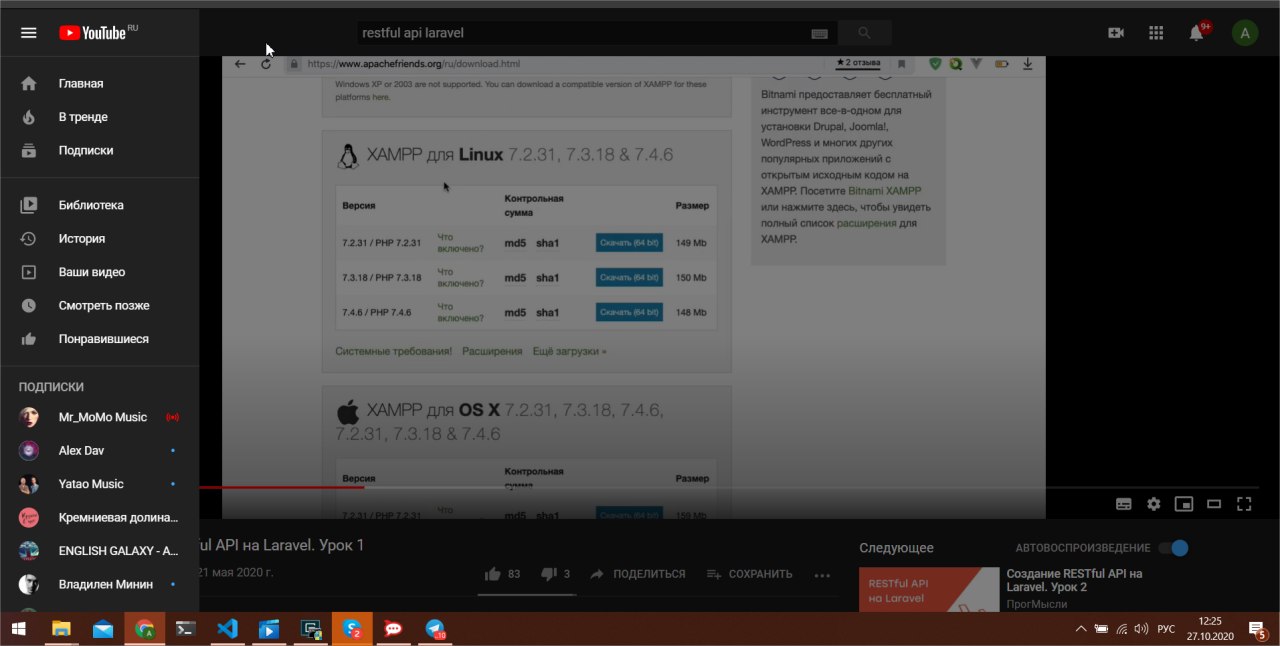The height and width of the screenshot is (646, 1280).
Task: Toggle subtitles in the video player
Action: pyautogui.click(x=1124, y=504)
